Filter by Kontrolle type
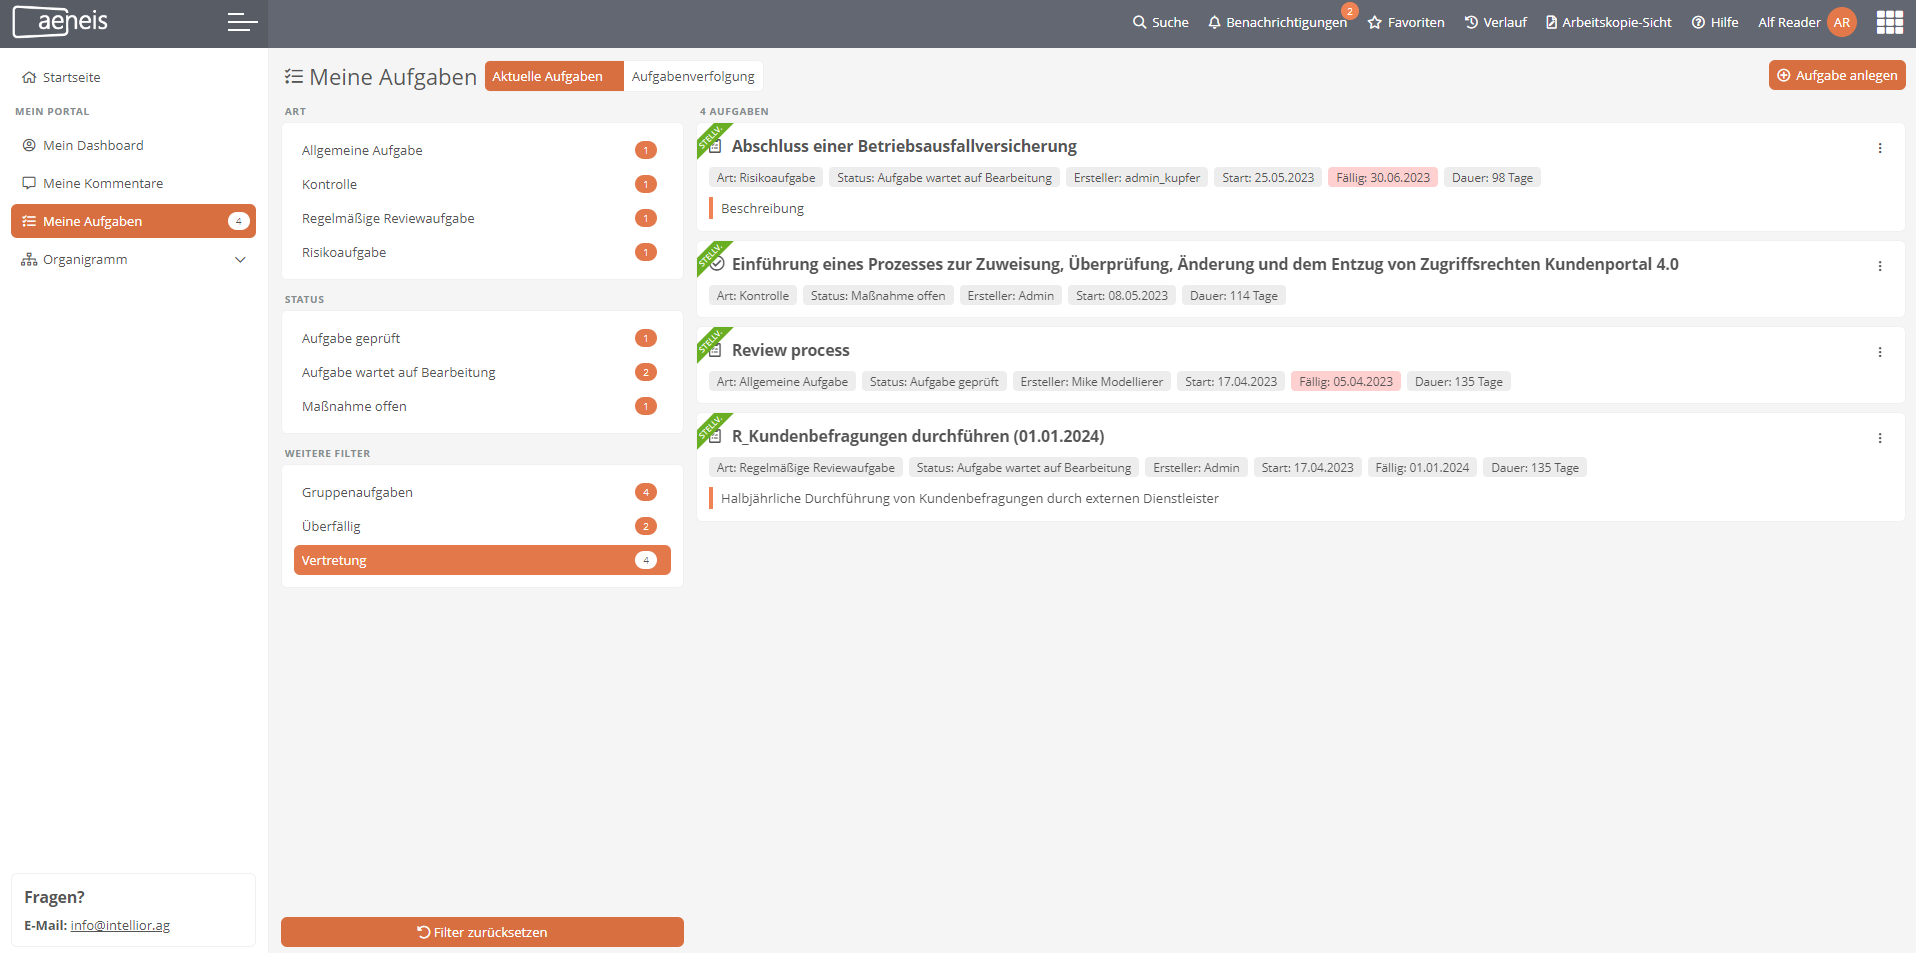The image size is (1916, 953). pyautogui.click(x=482, y=184)
